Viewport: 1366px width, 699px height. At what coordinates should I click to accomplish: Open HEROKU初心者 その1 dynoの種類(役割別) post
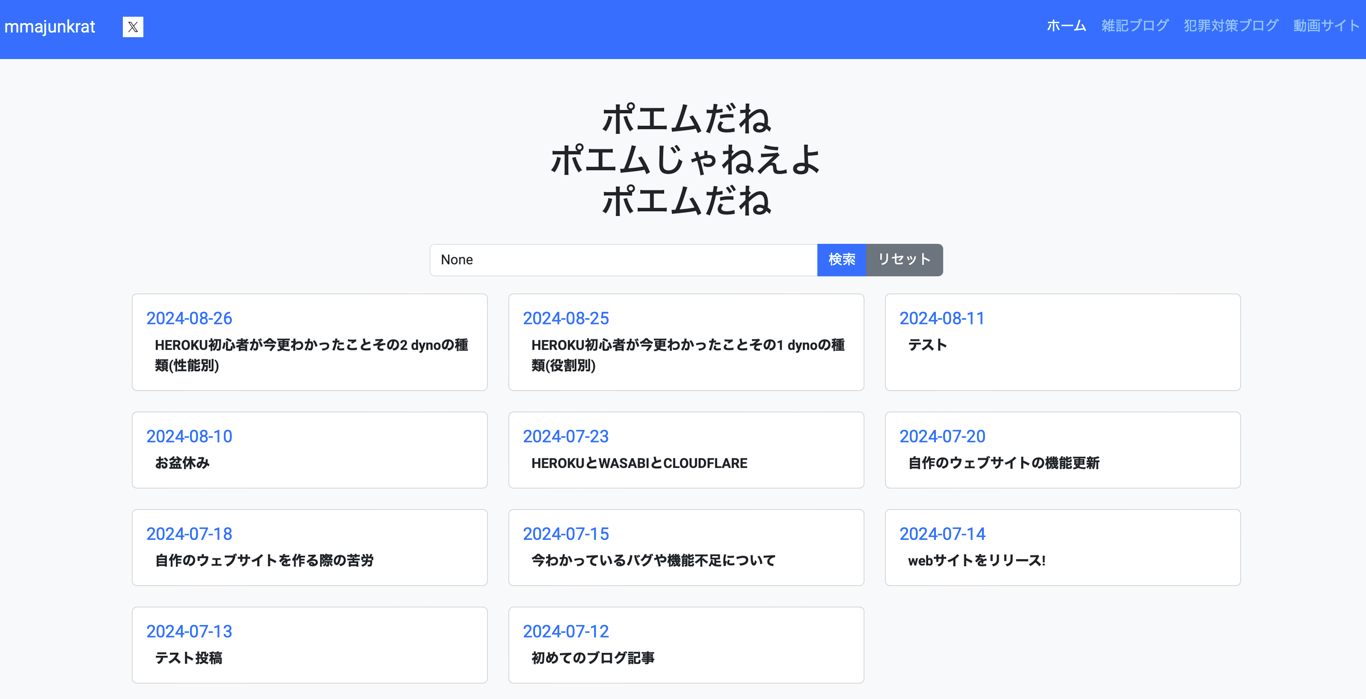[x=688, y=355]
